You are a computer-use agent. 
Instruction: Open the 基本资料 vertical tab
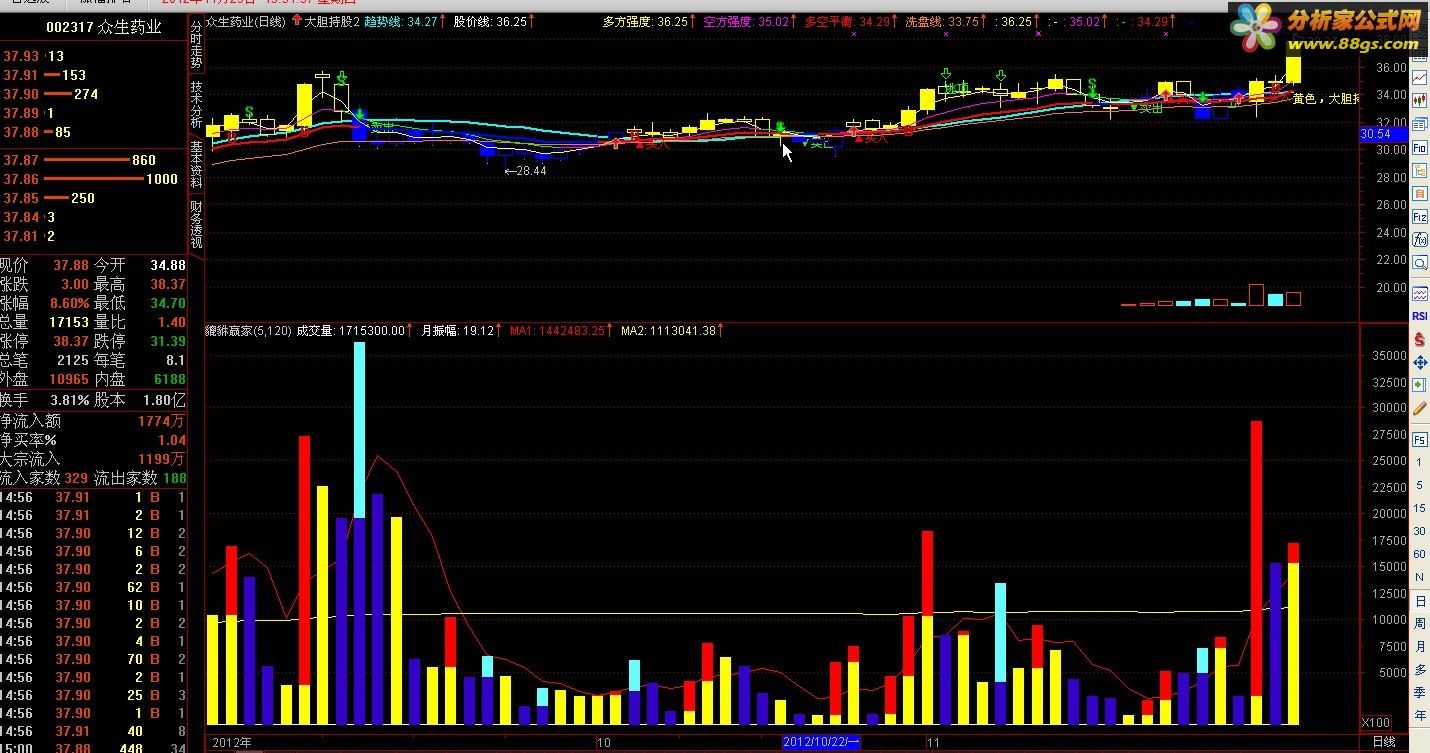196,164
